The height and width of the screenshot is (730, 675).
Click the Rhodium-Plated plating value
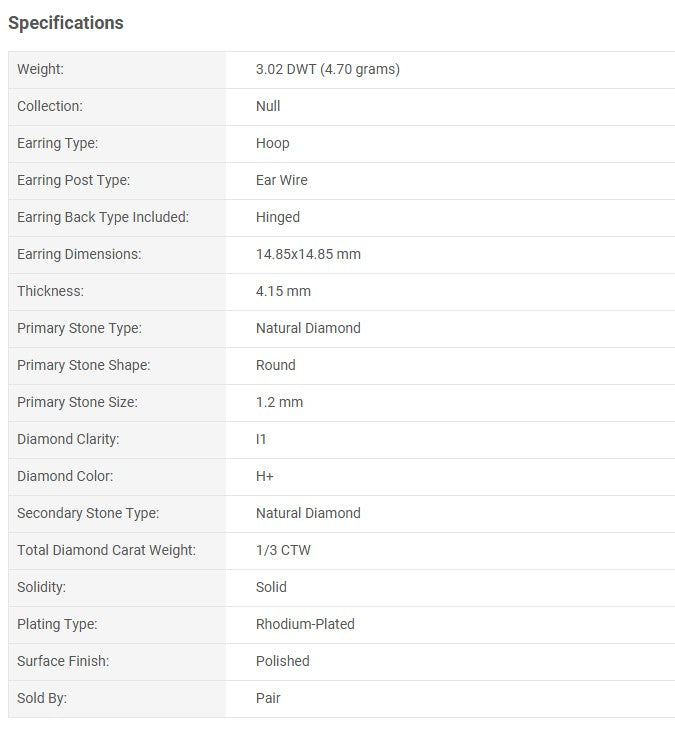point(305,624)
